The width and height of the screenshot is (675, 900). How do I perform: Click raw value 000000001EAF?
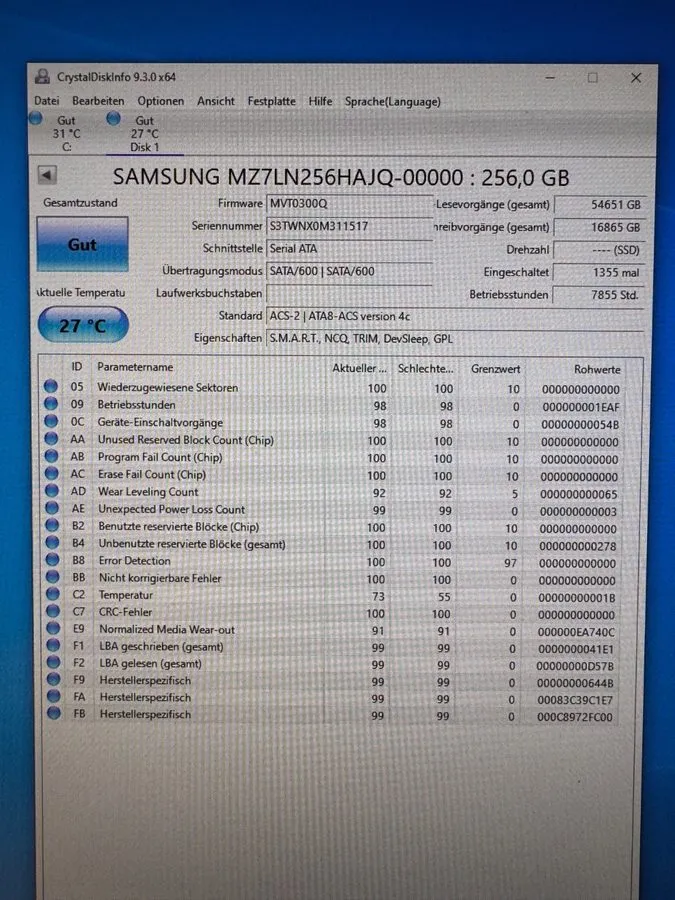(581, 407)
